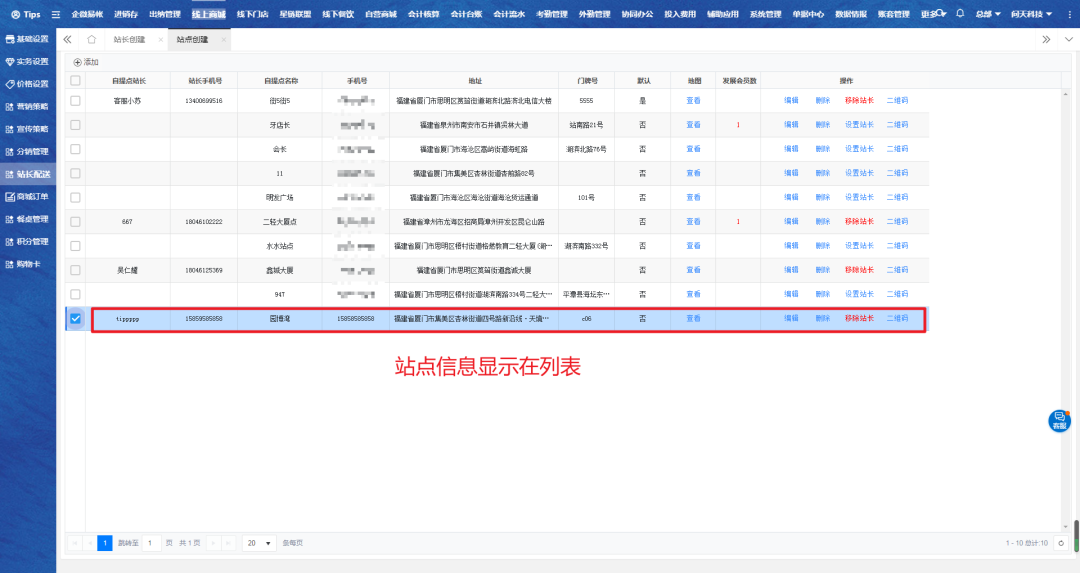
Task: Click the refresh icon in the pagination bar
Action: tap(1061, 543)
